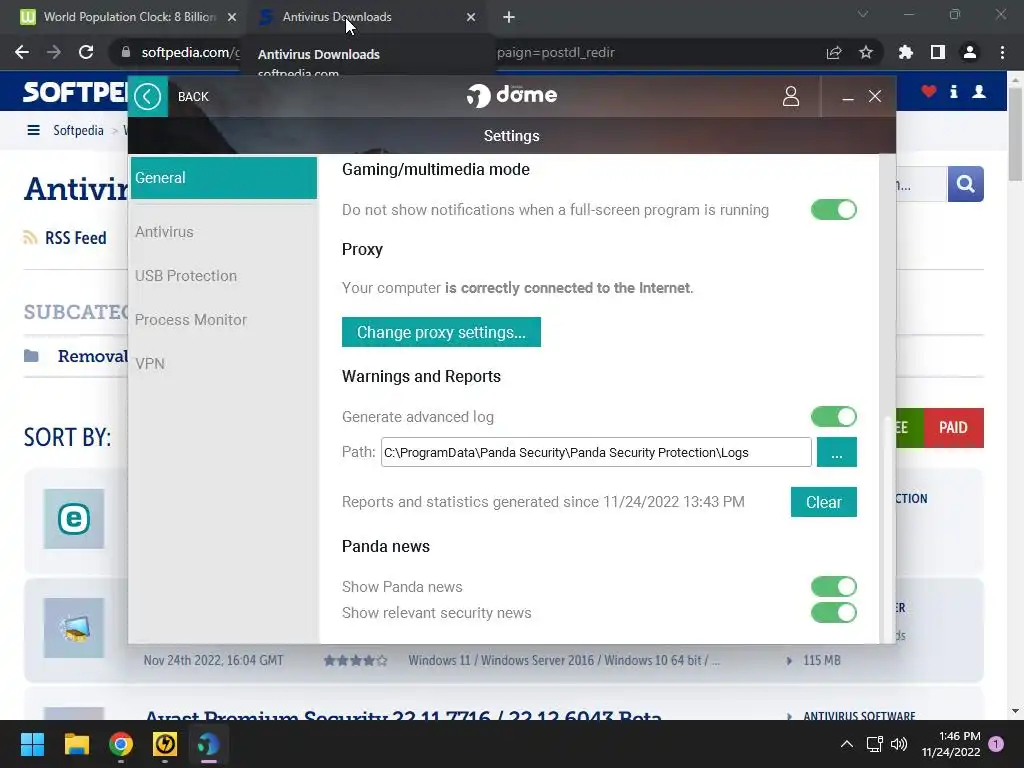Click the 115 MB download size text
This screenshot has width=1024, height=768.
pos(822,660)
